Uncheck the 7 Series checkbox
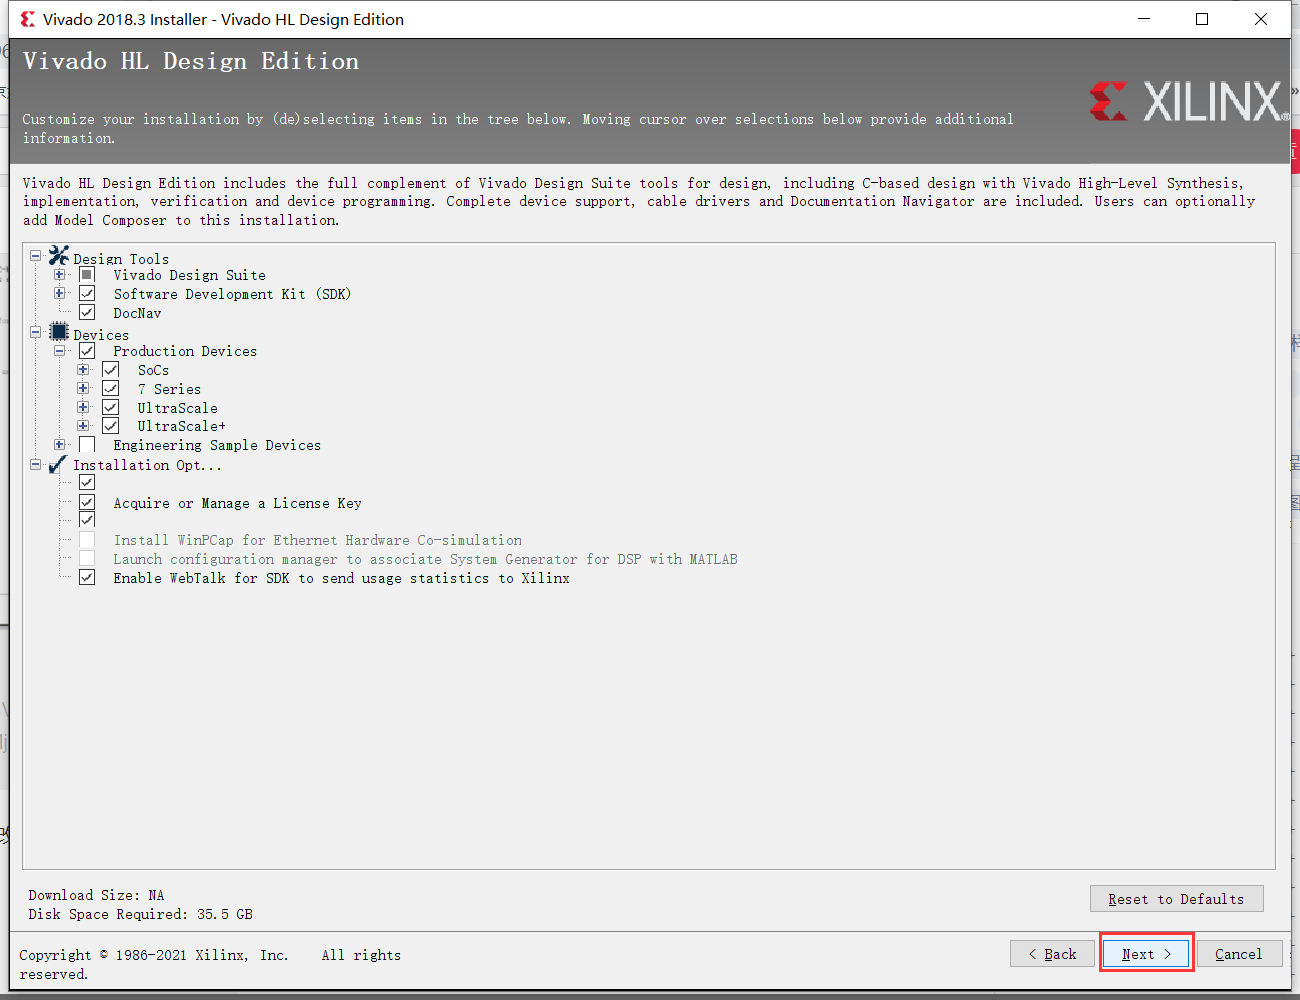 click(111, 388)
